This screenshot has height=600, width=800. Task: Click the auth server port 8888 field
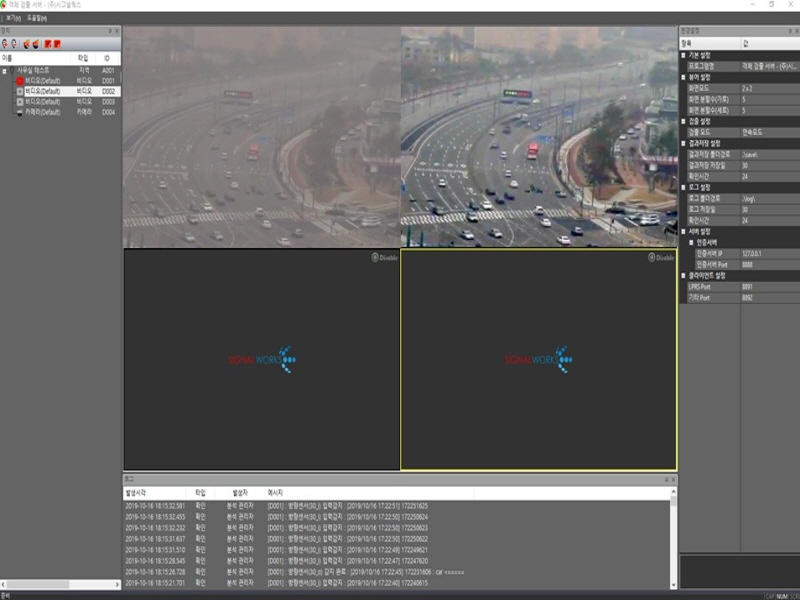click(x=770, y=265)
